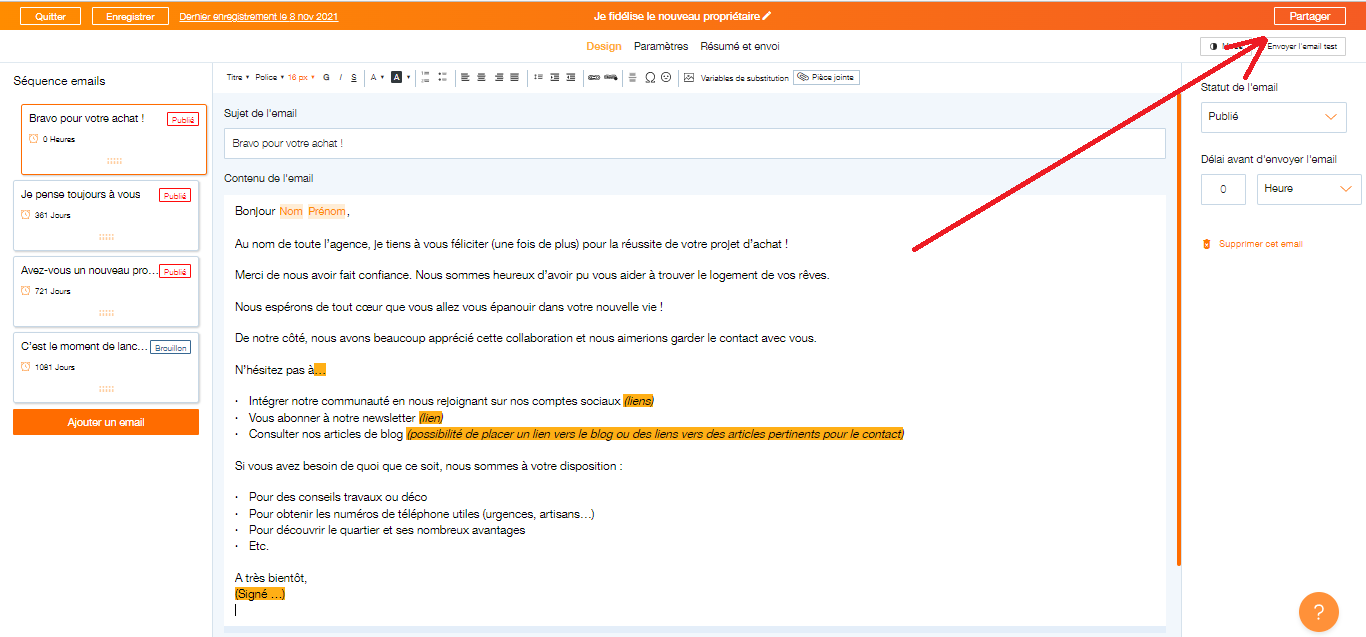The image size is (1366, 637).
Task: Click the Quitter button
Action: tap(50, 16)
